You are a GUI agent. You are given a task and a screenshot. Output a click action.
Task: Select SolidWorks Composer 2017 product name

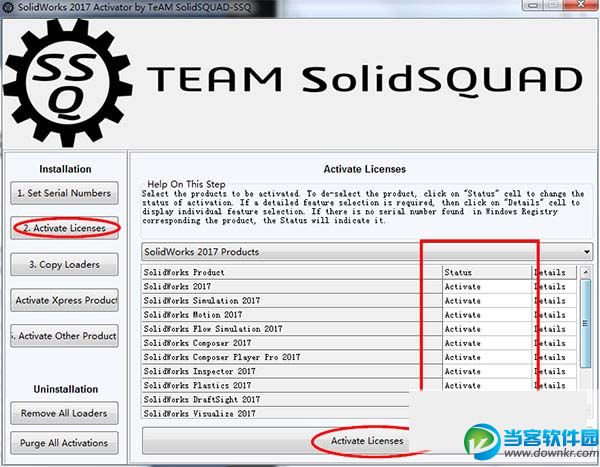(197, 343)
